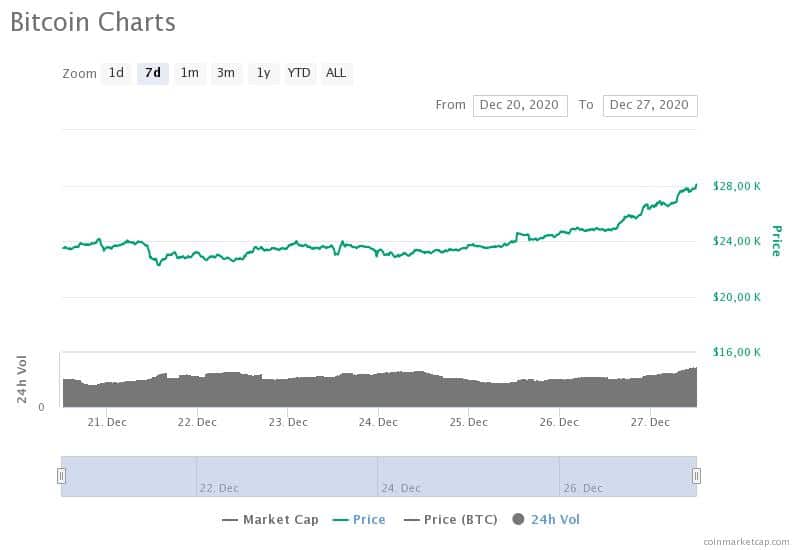
Task: Select the 1d zoom range
Action: pos(116,73)
